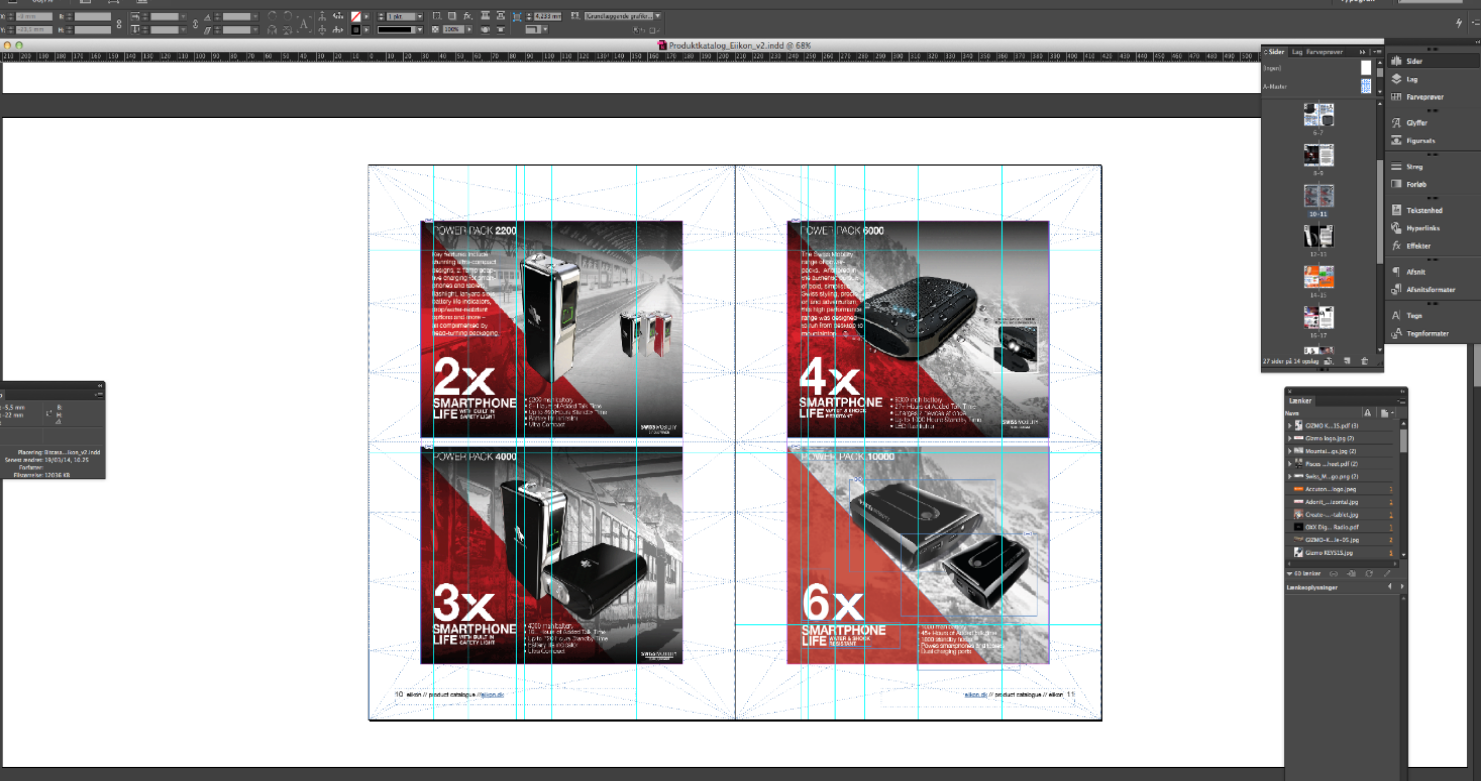The width and height of the screenshot is (1481, 781).
Task: Click go to link icon in Lænker panel
Action: click(x=1352, y=573)
